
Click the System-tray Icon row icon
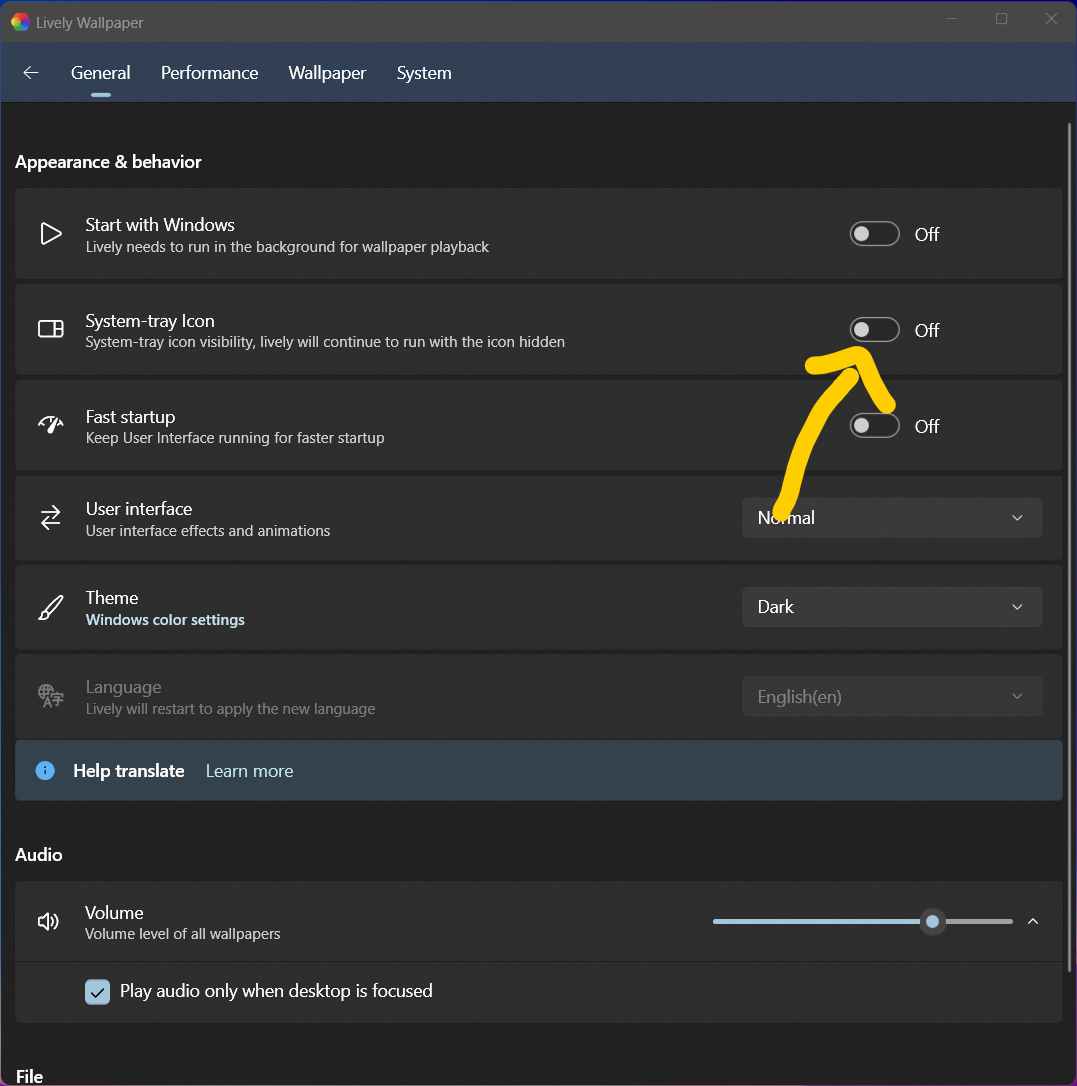tap(51, 329)
